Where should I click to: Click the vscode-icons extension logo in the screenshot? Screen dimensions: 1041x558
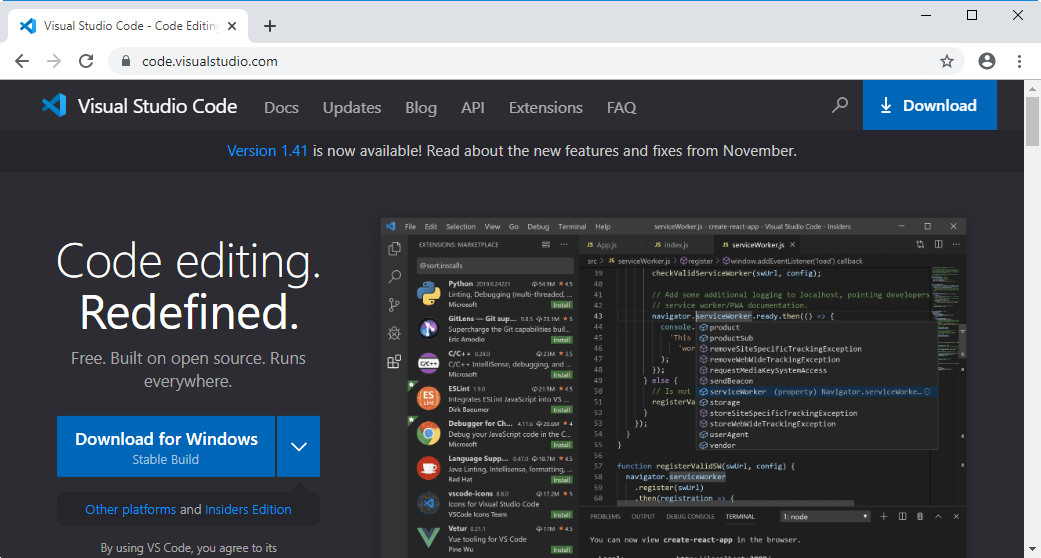[x=429, y=503]
